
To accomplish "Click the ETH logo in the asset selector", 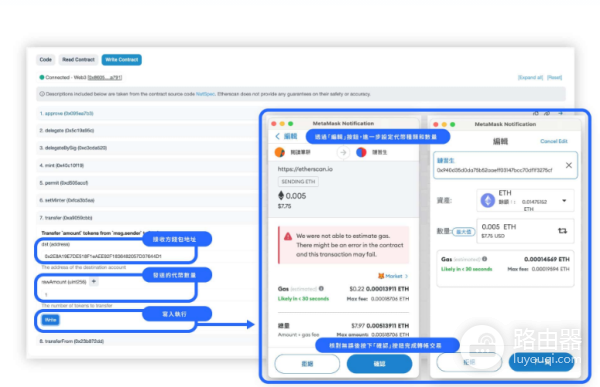I will coord(488,201).
